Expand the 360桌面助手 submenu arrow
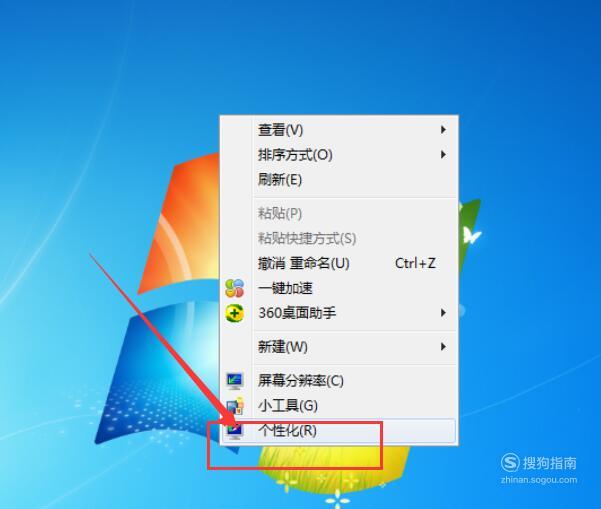Viewport: 601px width, 509px height. click(x=443, y=313)
